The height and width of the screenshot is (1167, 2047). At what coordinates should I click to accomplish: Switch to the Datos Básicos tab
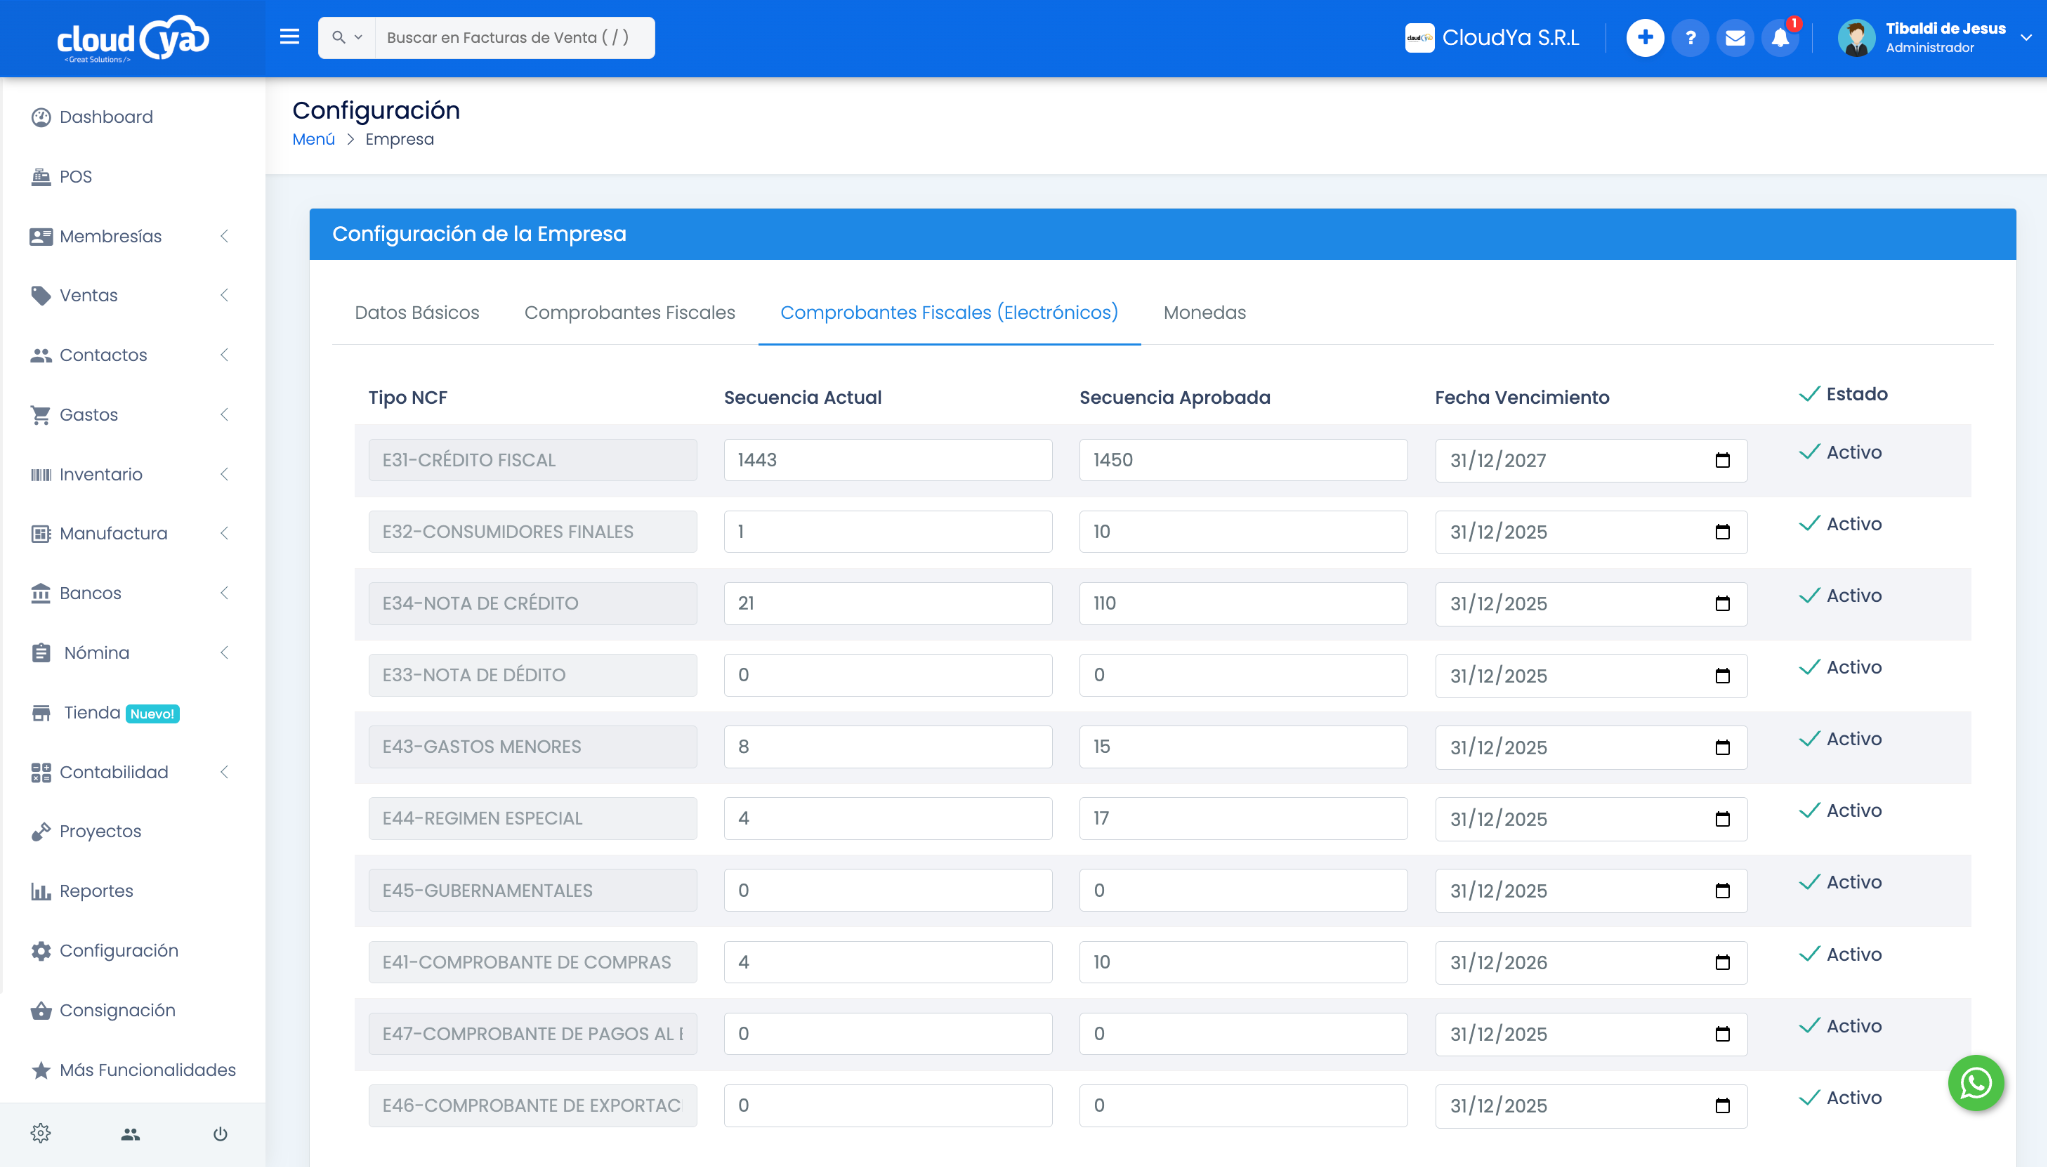pos(417,313)
